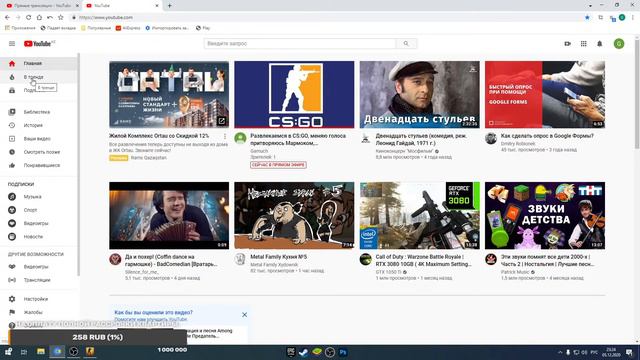Open File Explorer from the taskbar
Viewport: 640px width, 360px height.
(x=41, y=352)
